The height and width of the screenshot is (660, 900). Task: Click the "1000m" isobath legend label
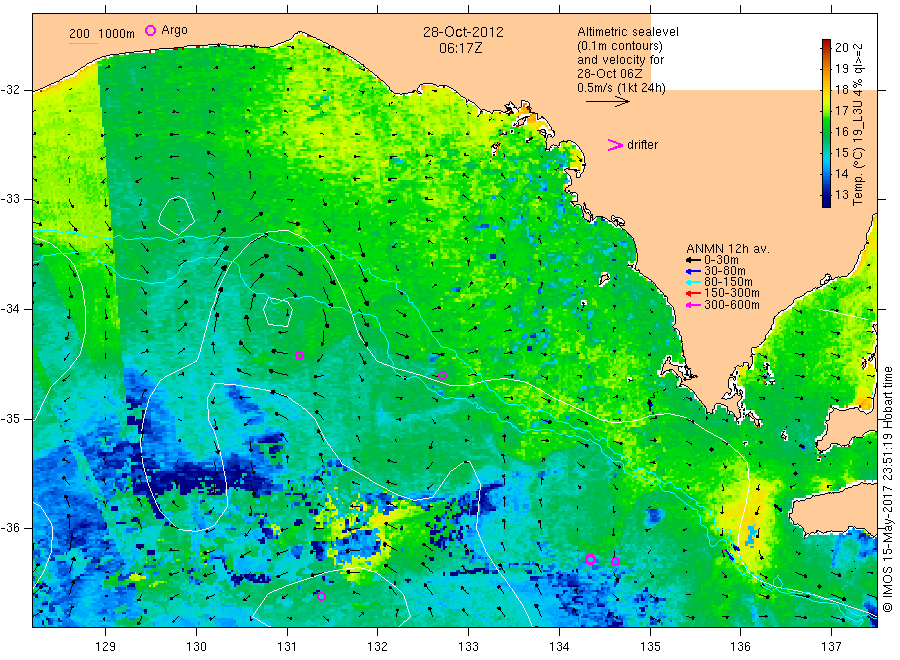pyautogui.click(x=117, y=34)
